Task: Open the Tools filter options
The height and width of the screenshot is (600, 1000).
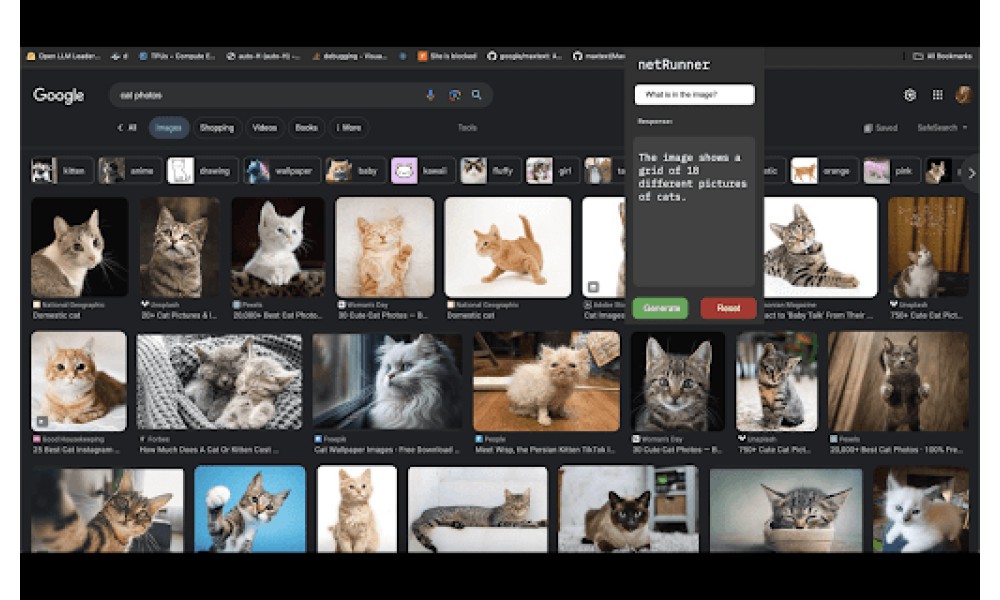Action: coord(467,128)
